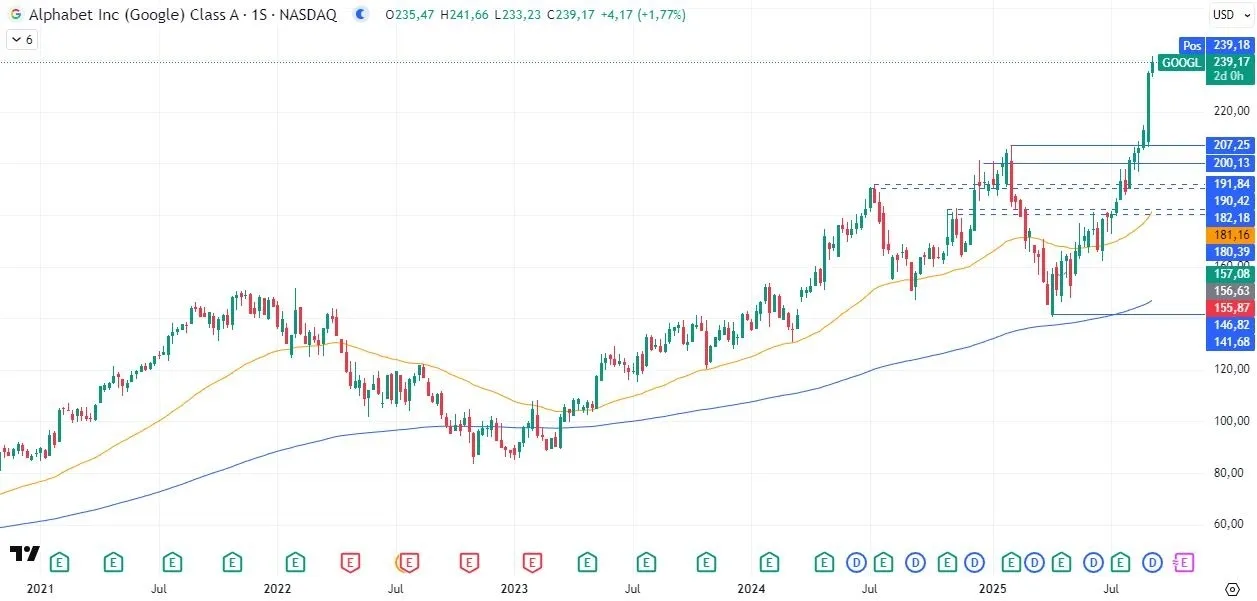Expand the hidden indicators list showing 6

click(20, 39)
